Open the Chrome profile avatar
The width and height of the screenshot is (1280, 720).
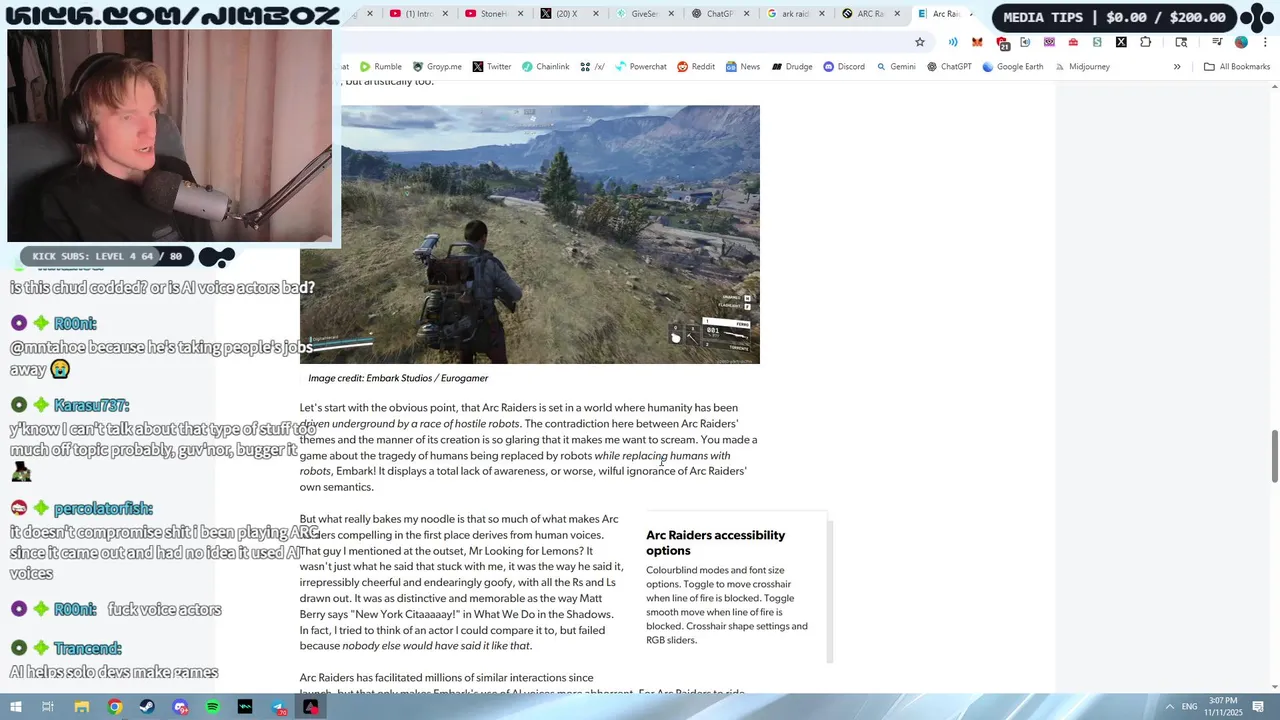1241,42
